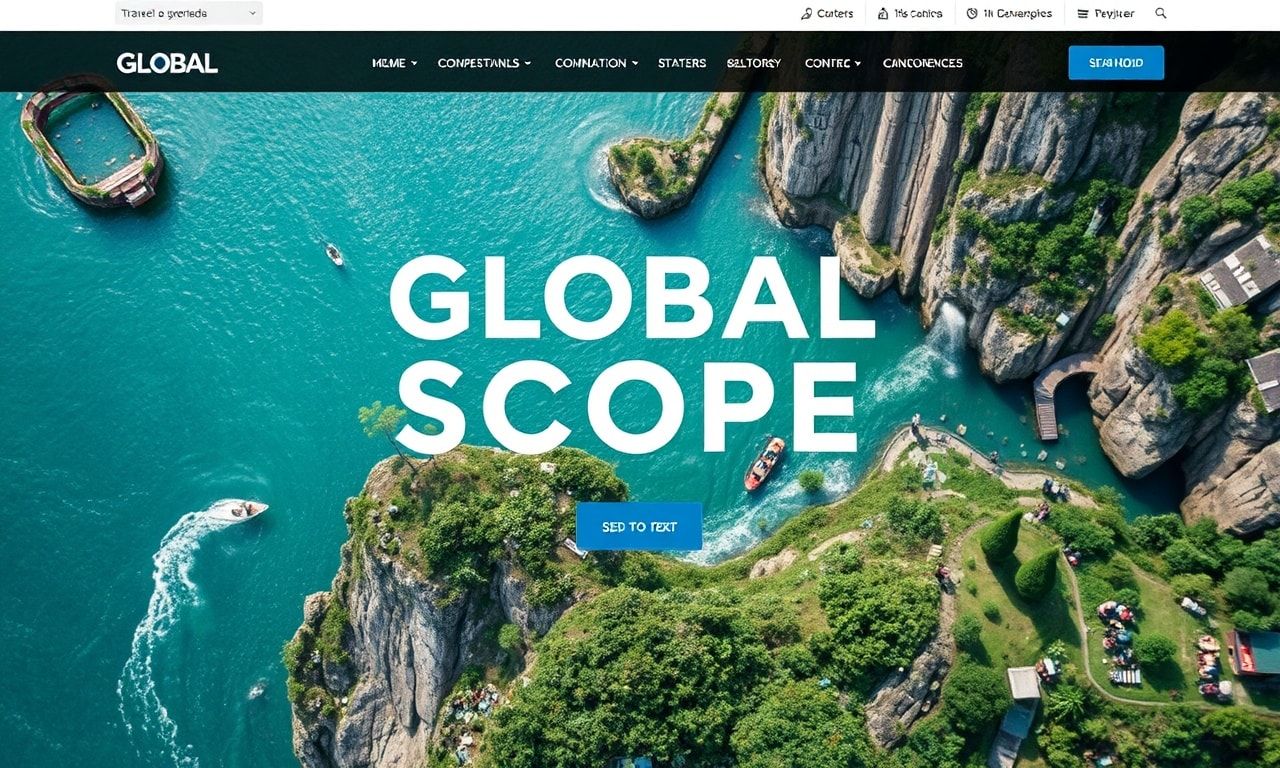1280x768 pixels.
Task: Open the CANCONENCES menu item
Action: [922, 63]
